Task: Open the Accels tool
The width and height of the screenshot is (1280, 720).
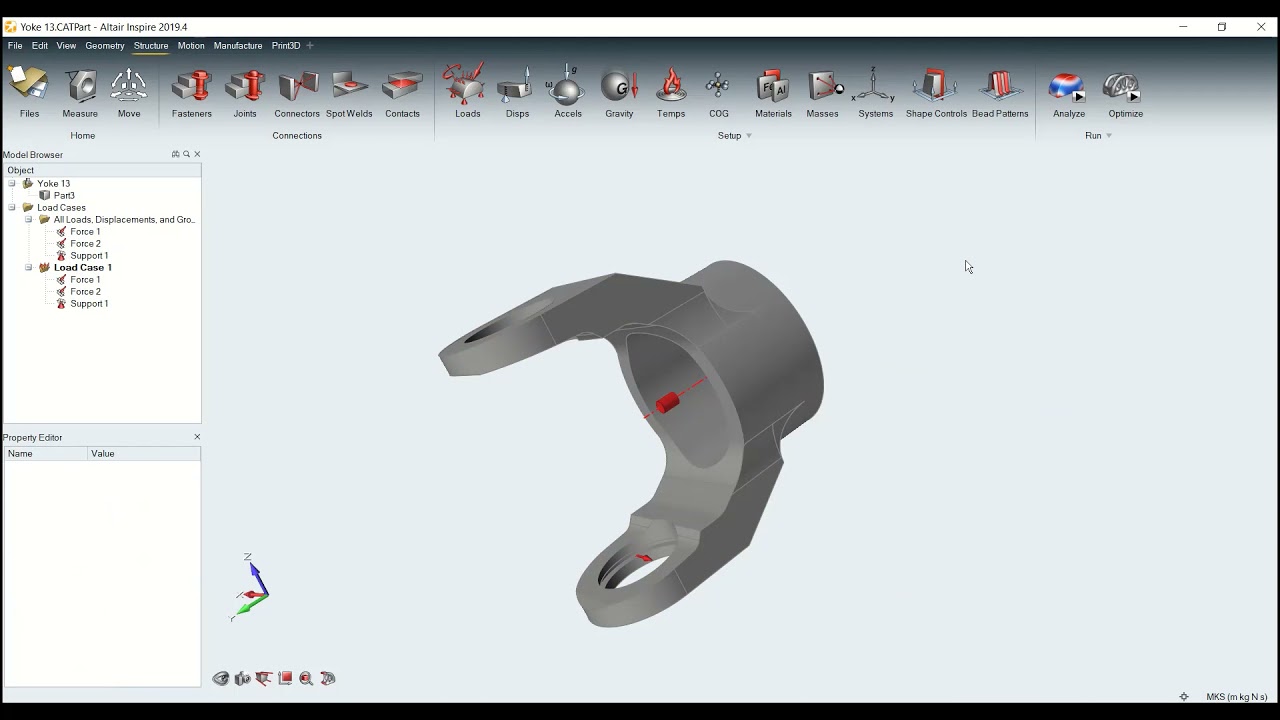Action: [x=568, y=92]
